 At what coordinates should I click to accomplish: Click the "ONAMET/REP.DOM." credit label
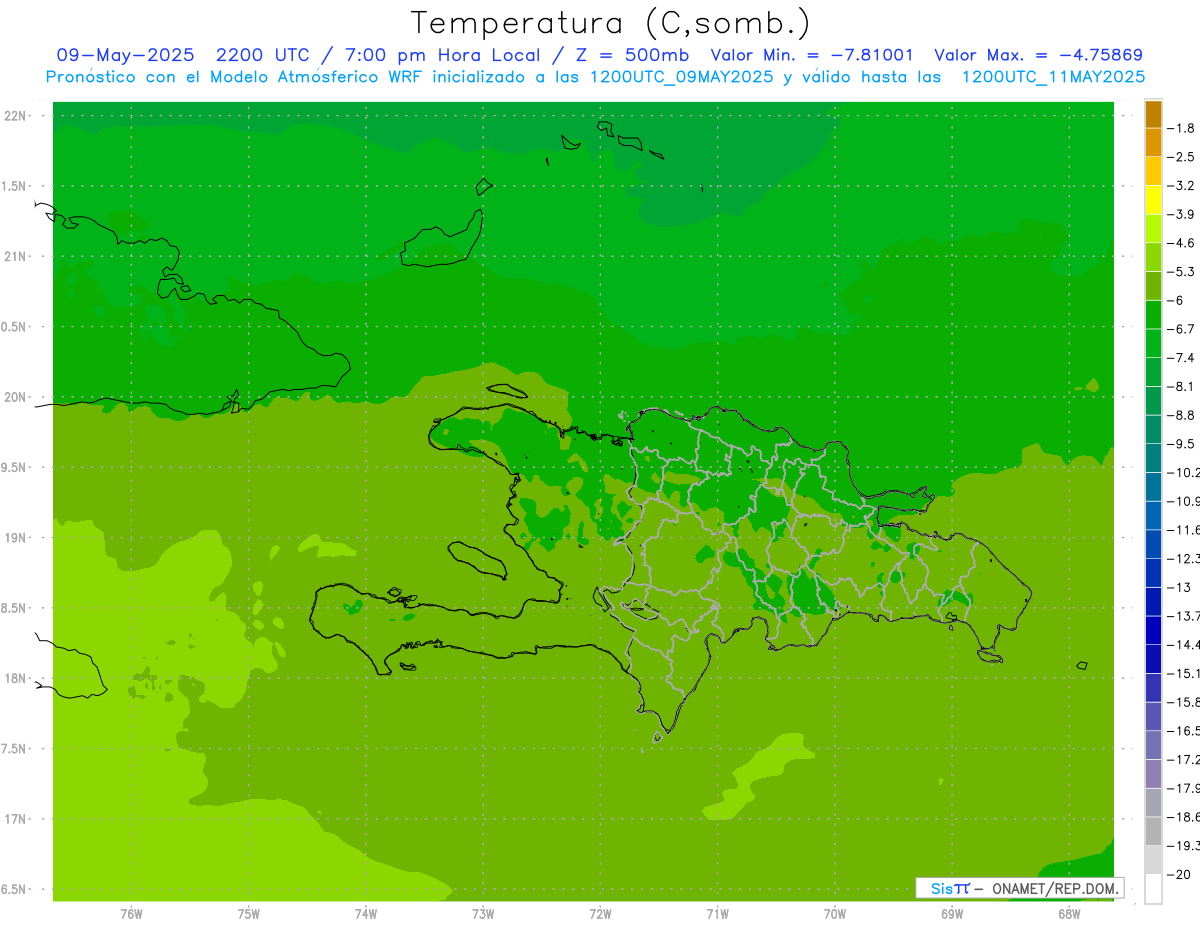pos(1056,888)
